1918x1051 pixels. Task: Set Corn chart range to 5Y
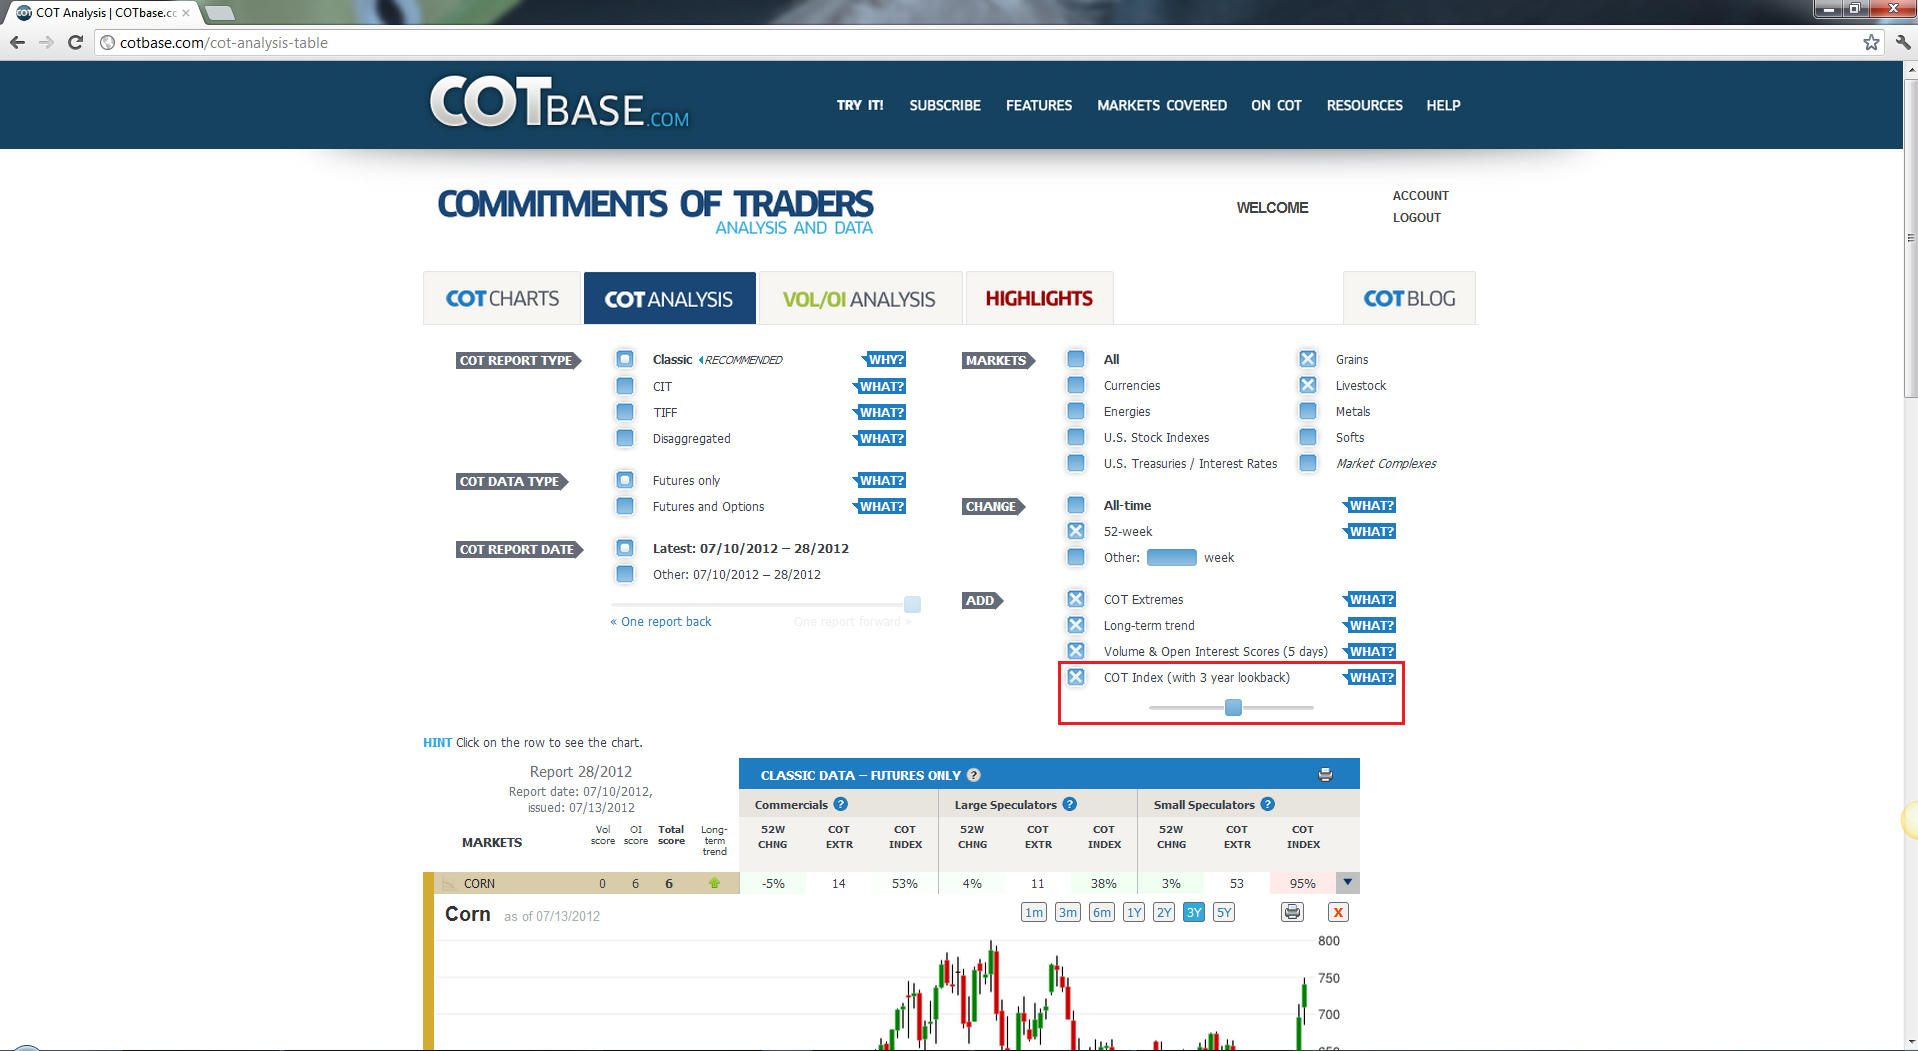point(1224,912)
